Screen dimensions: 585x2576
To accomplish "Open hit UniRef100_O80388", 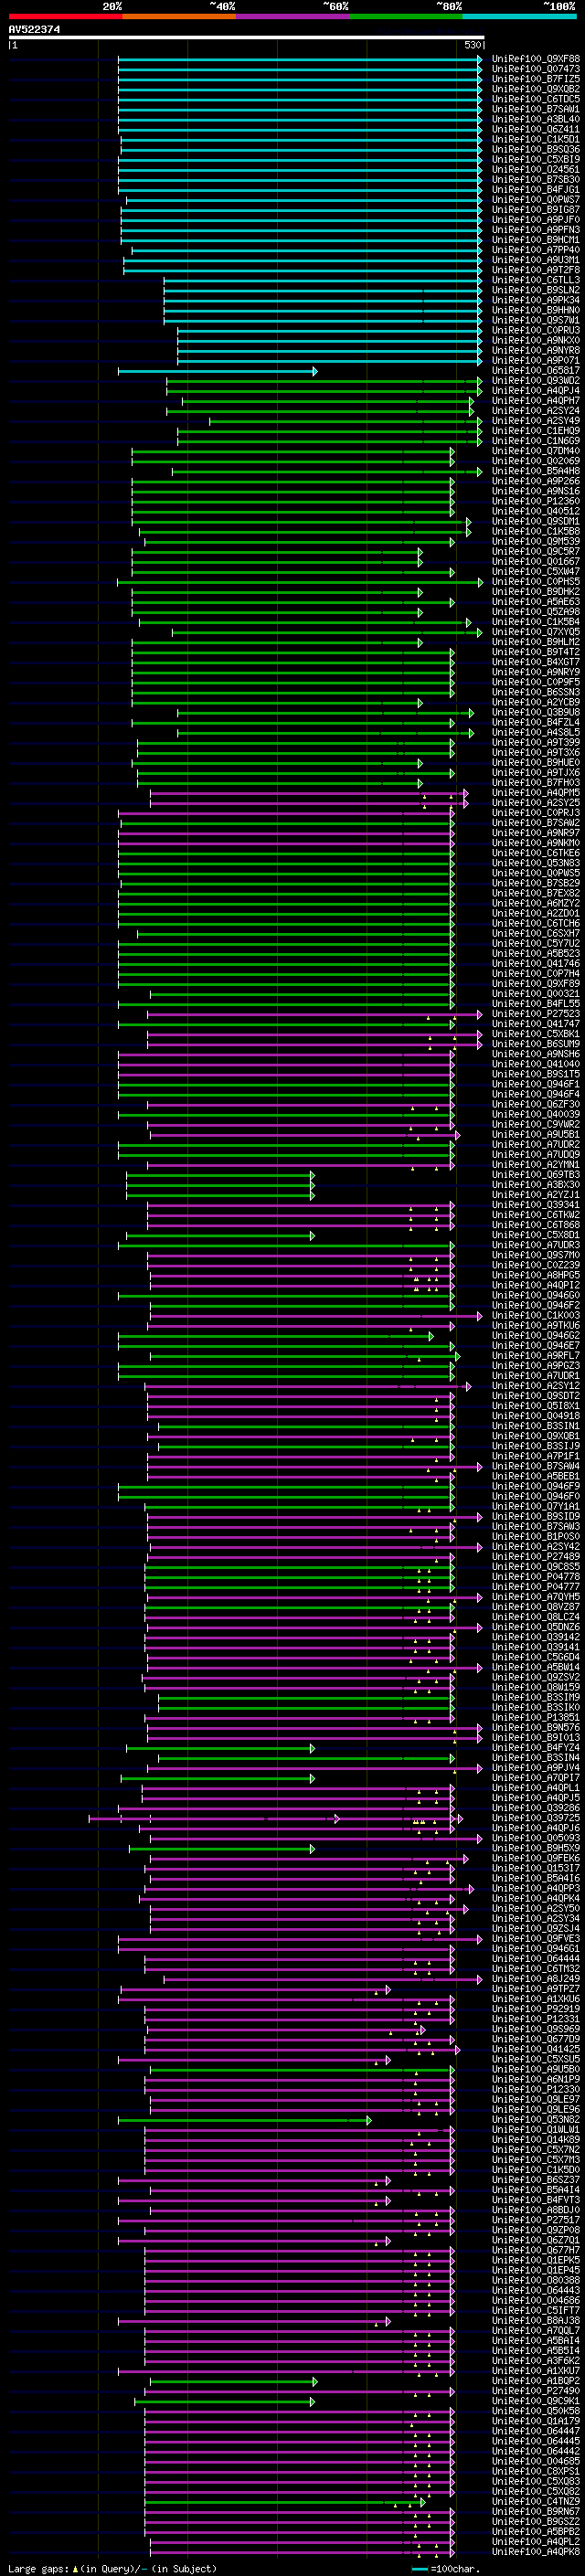I will tap(536, 2281).
